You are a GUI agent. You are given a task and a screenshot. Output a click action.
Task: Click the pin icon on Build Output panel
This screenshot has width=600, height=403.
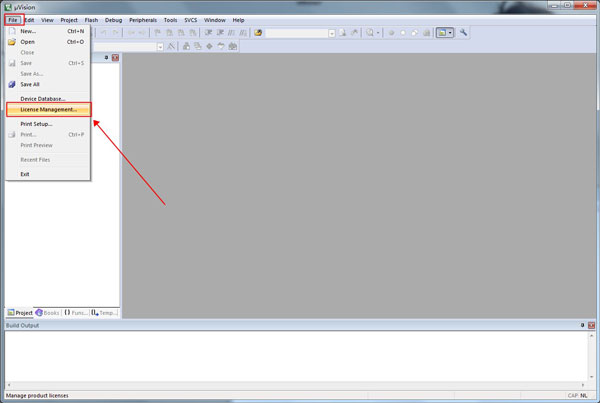tap(580, 326)
